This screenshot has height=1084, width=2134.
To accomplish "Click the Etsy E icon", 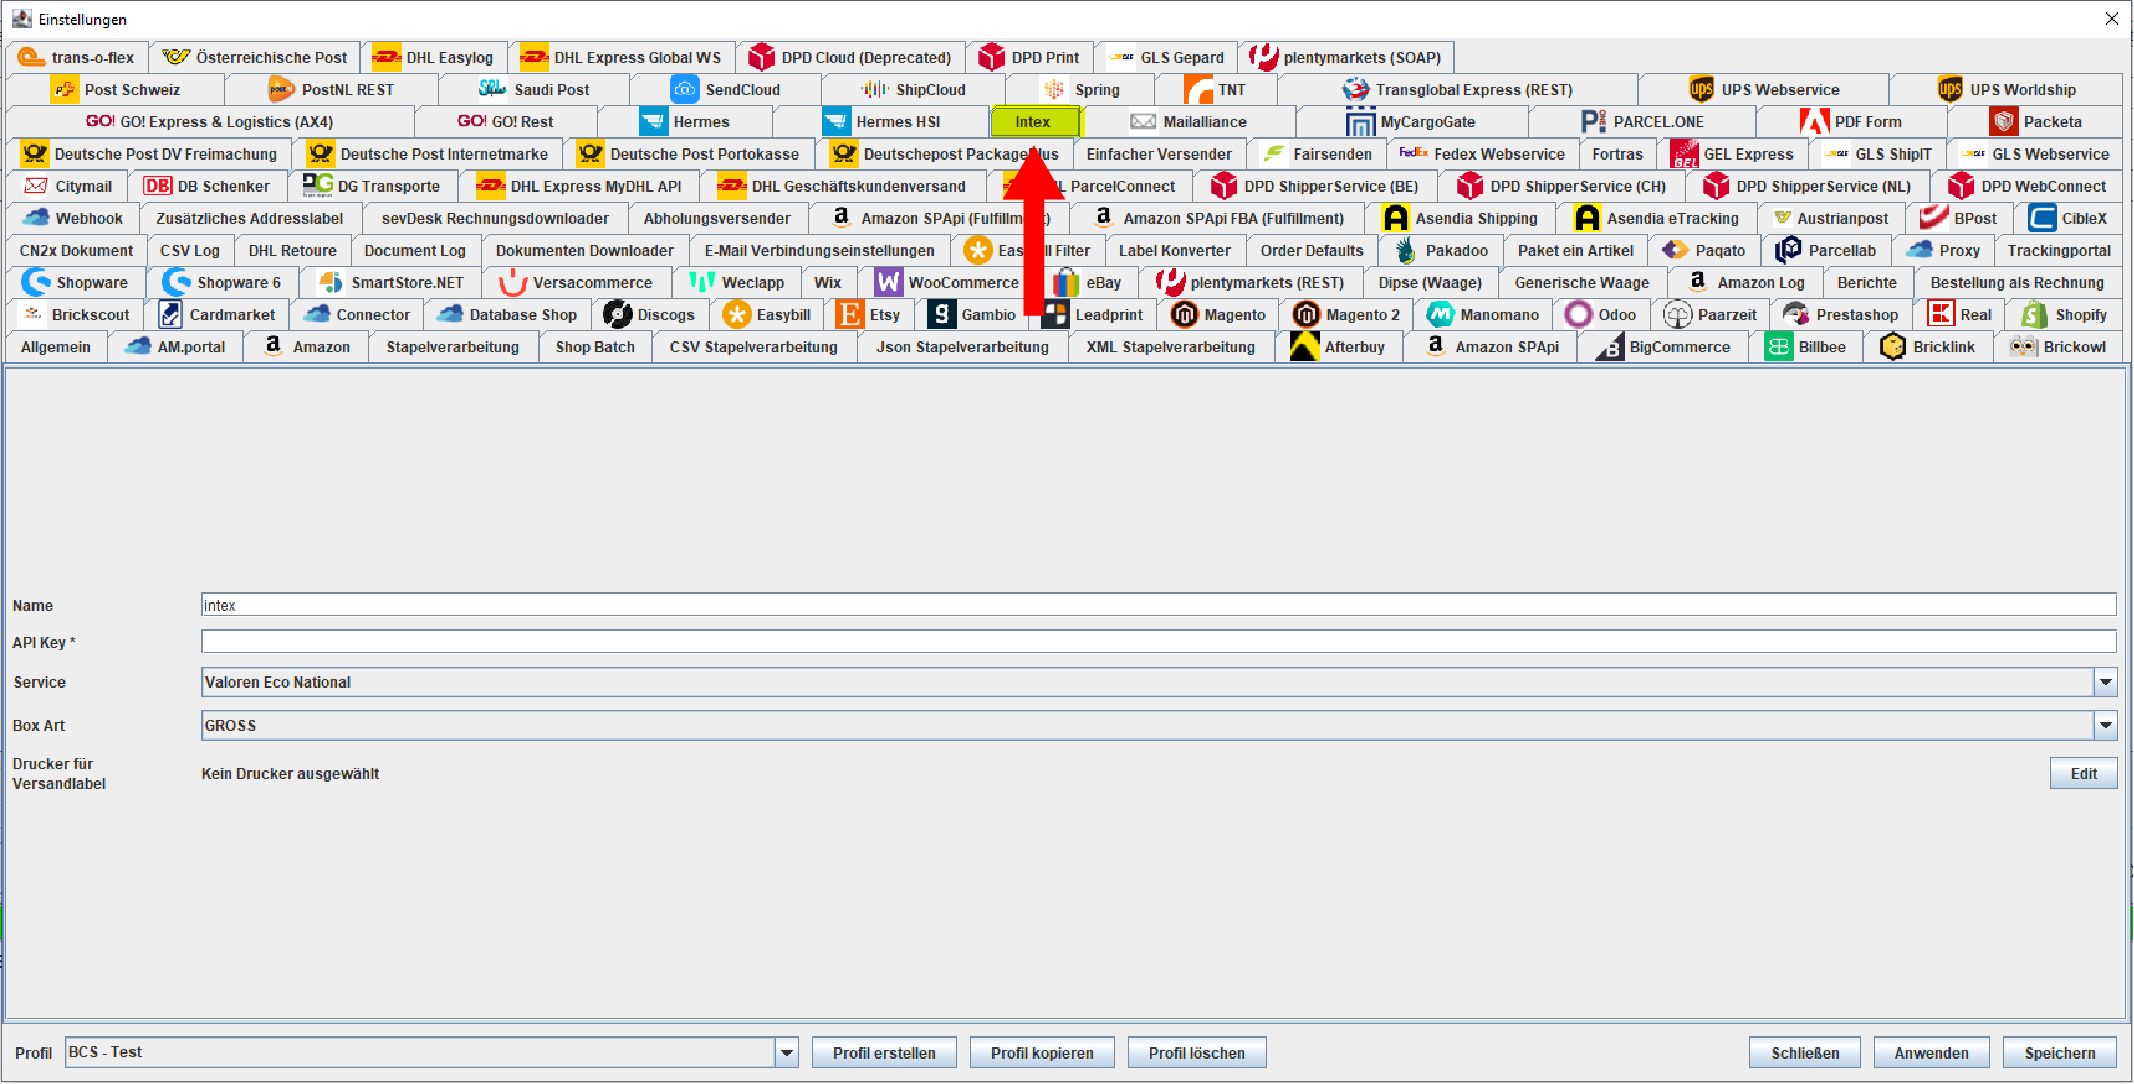I will 850,314.
